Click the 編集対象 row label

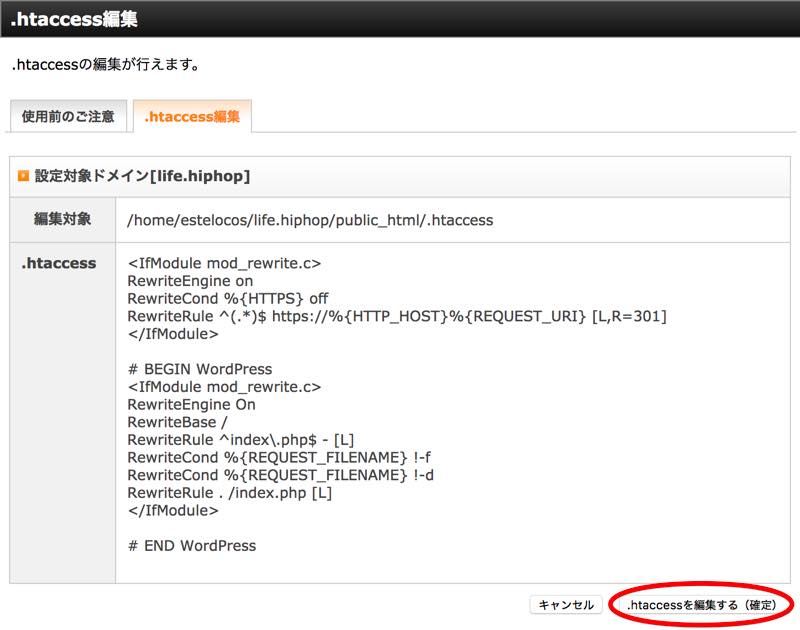[x=62, y=219]
